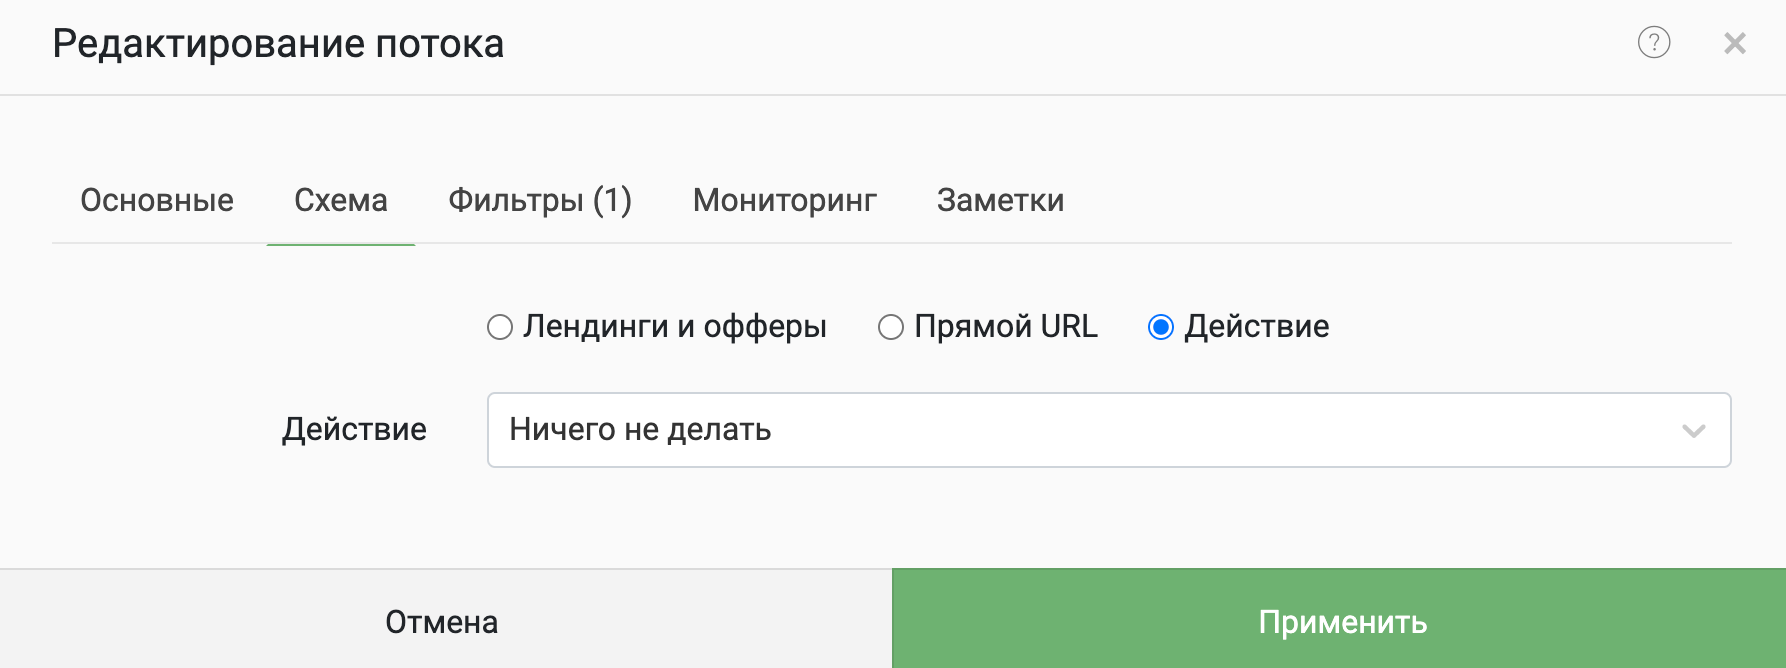Viewport: 1786px width, 668px height.
Task: Open the Действие action combo box
Action: click(1109, 430)
